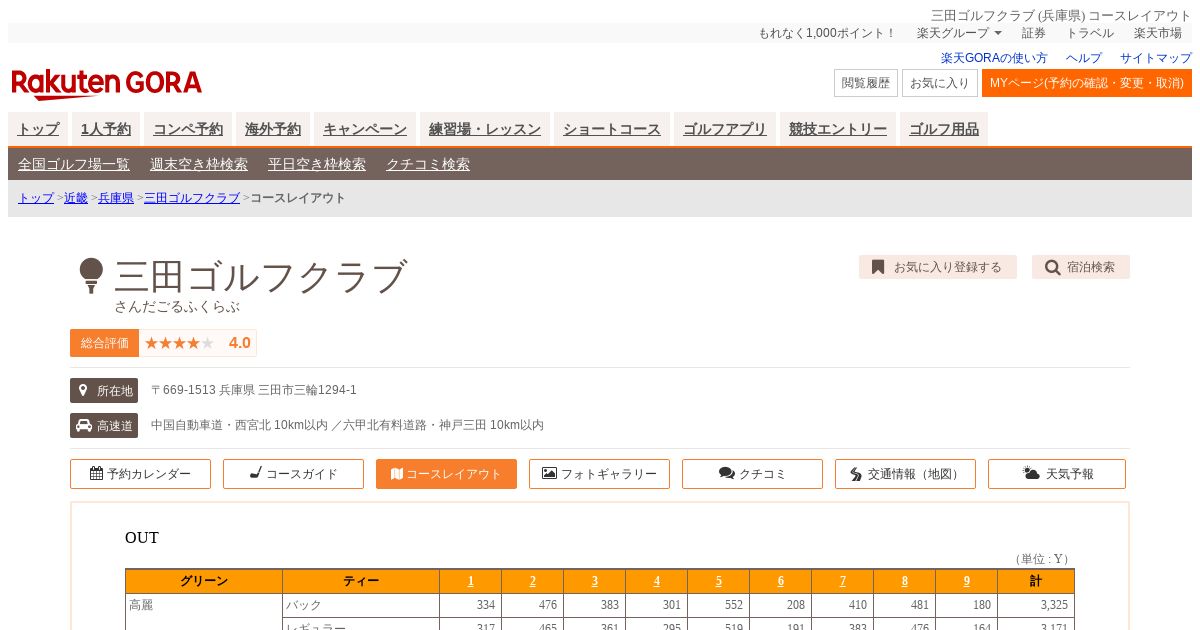The height and width of the screenshot is (630, 1200).
Task: Click the star rating icons
Action: tap(179, 343)
